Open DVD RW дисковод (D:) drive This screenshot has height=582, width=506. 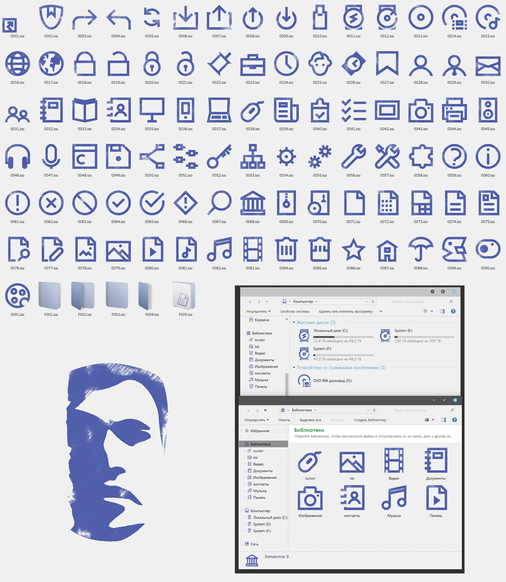tap(325, 381)
